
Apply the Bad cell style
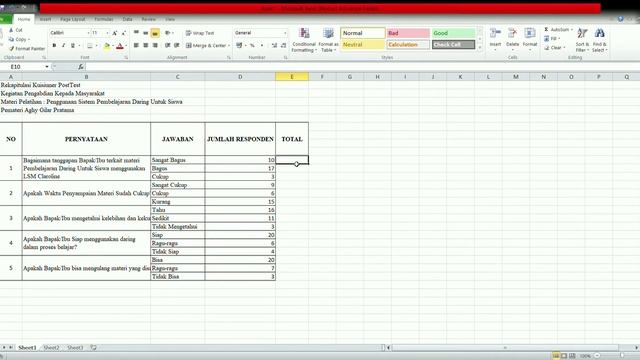408,33
